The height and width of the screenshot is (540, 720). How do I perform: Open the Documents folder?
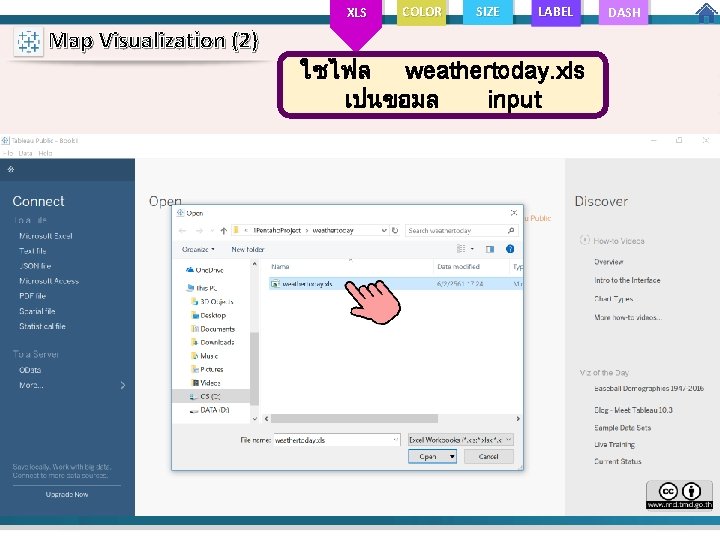(x=213, y=329)
